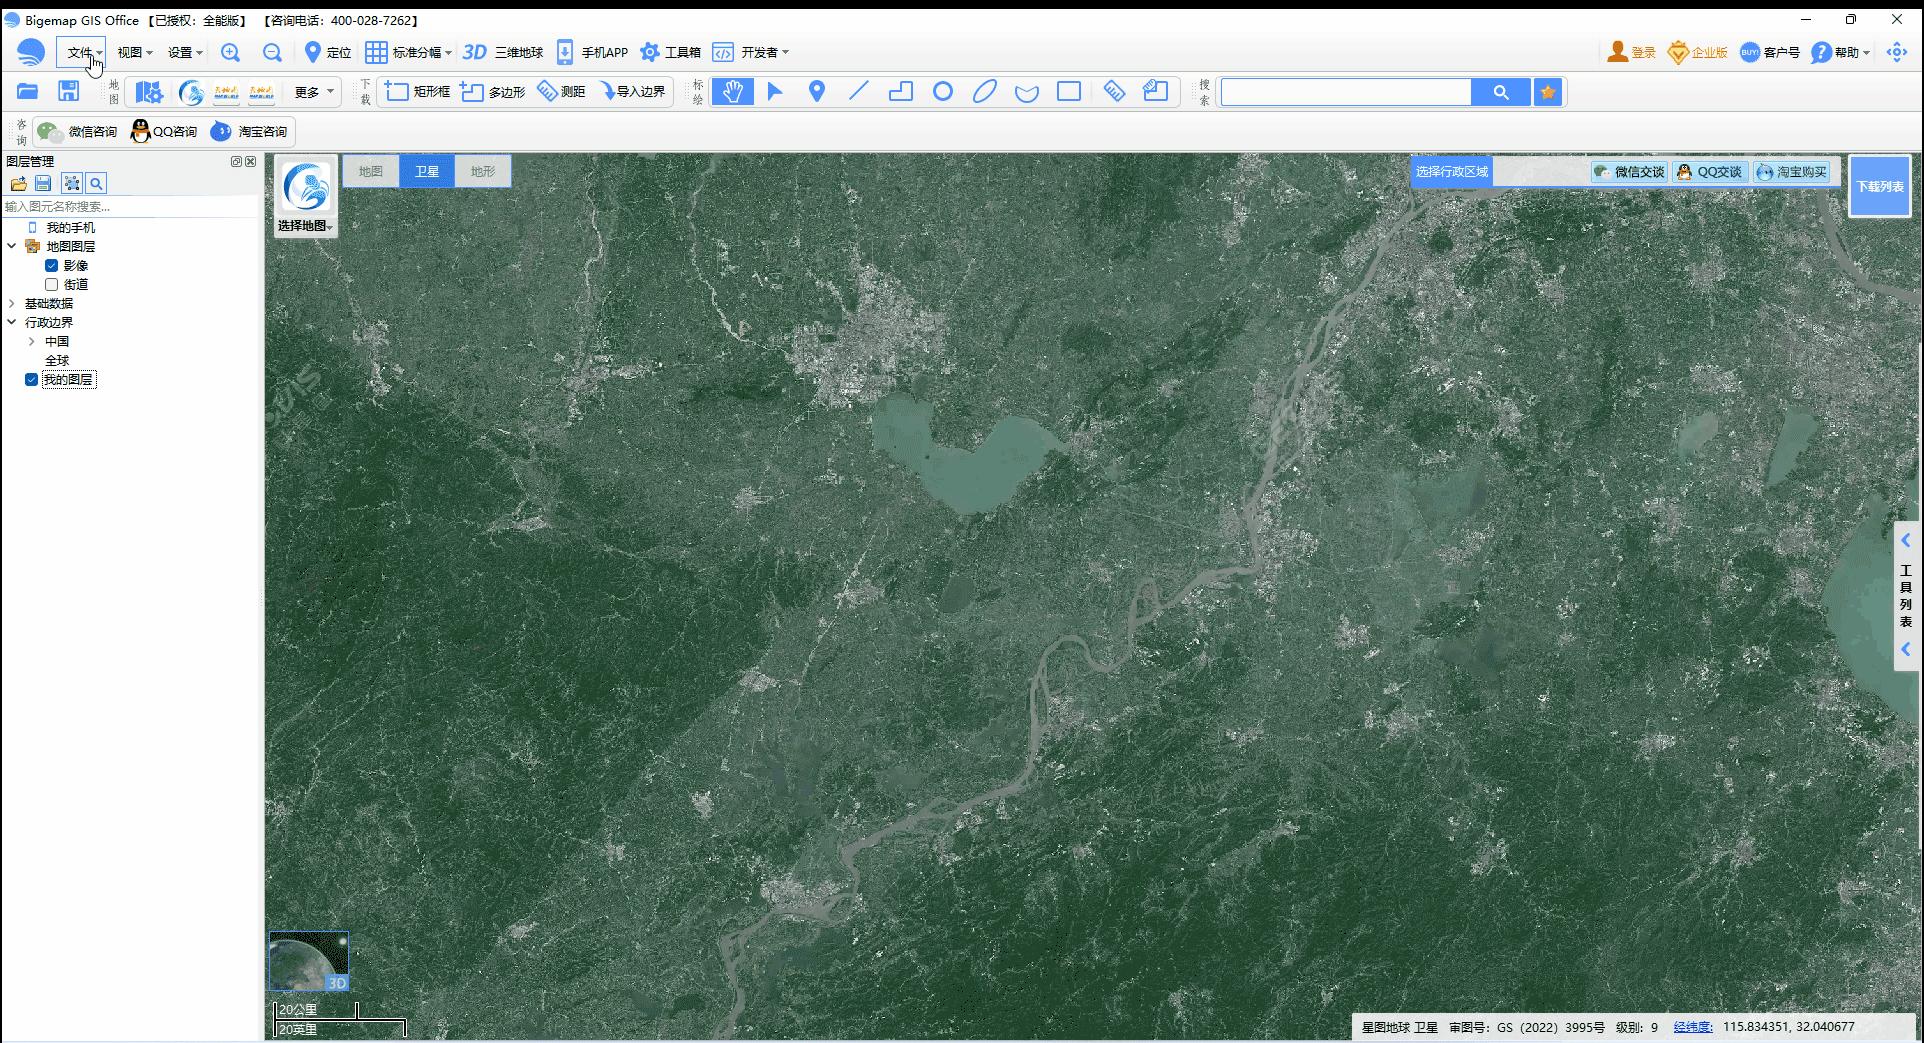Pick the circle drawing tool
Screen dimensions: 1924x1043
point(942,92)
